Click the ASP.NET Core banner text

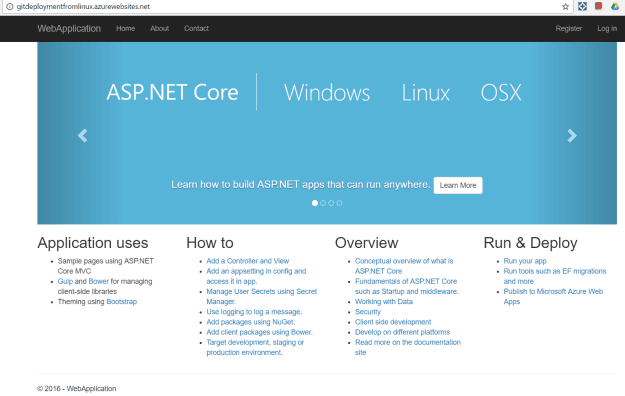[x=172, y=93]
